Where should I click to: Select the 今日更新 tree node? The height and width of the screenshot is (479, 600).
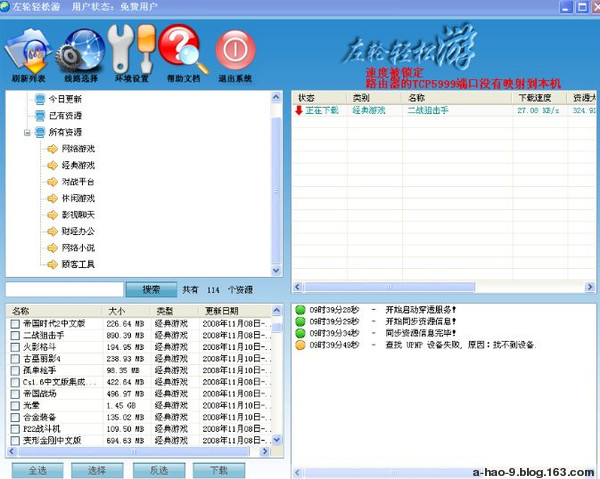pos(65,99)
